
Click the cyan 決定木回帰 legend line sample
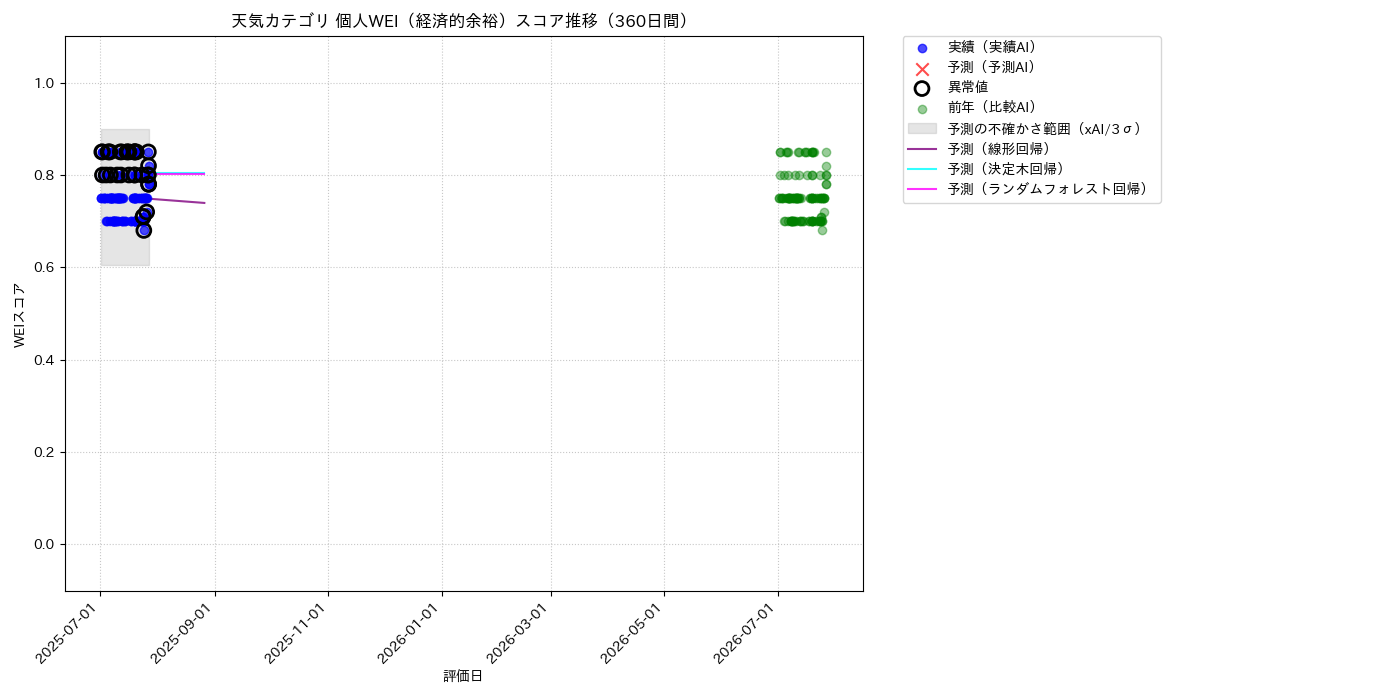point(922,169)
